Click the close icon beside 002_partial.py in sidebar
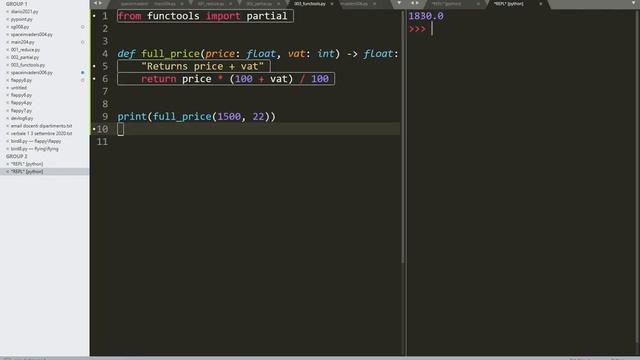The image size is (640, 360). tap(7, 58)
